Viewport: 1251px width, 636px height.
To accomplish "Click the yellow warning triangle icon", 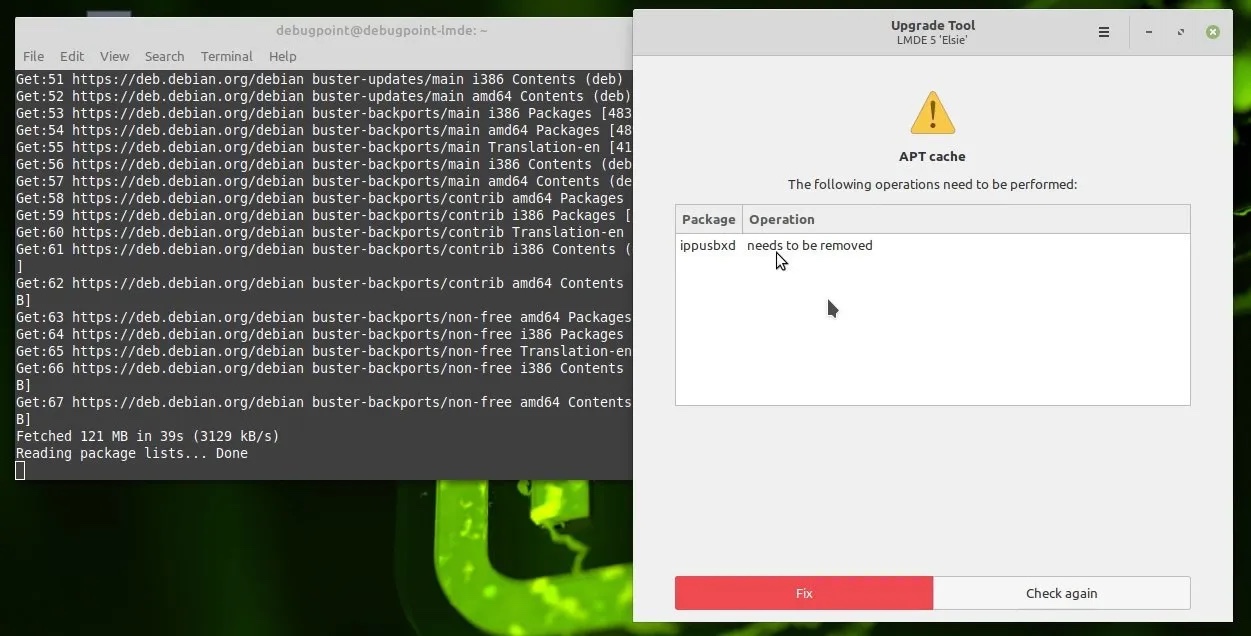I will pyautogui.click(x=932, y=114).
